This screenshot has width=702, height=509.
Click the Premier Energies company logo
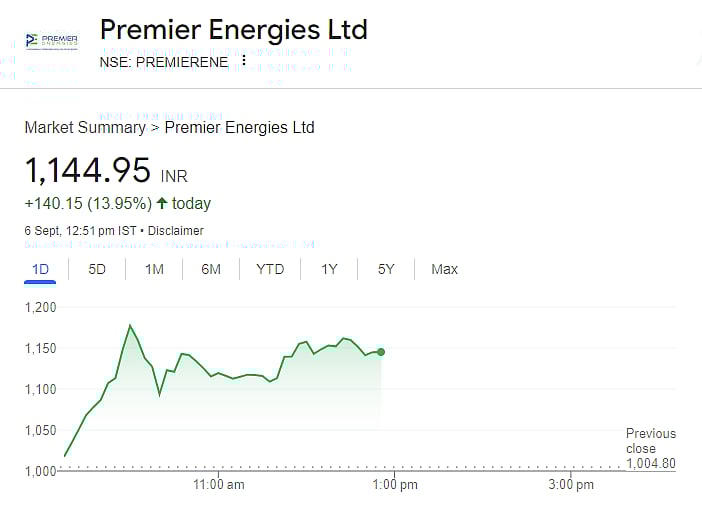[x=51, y=40]
